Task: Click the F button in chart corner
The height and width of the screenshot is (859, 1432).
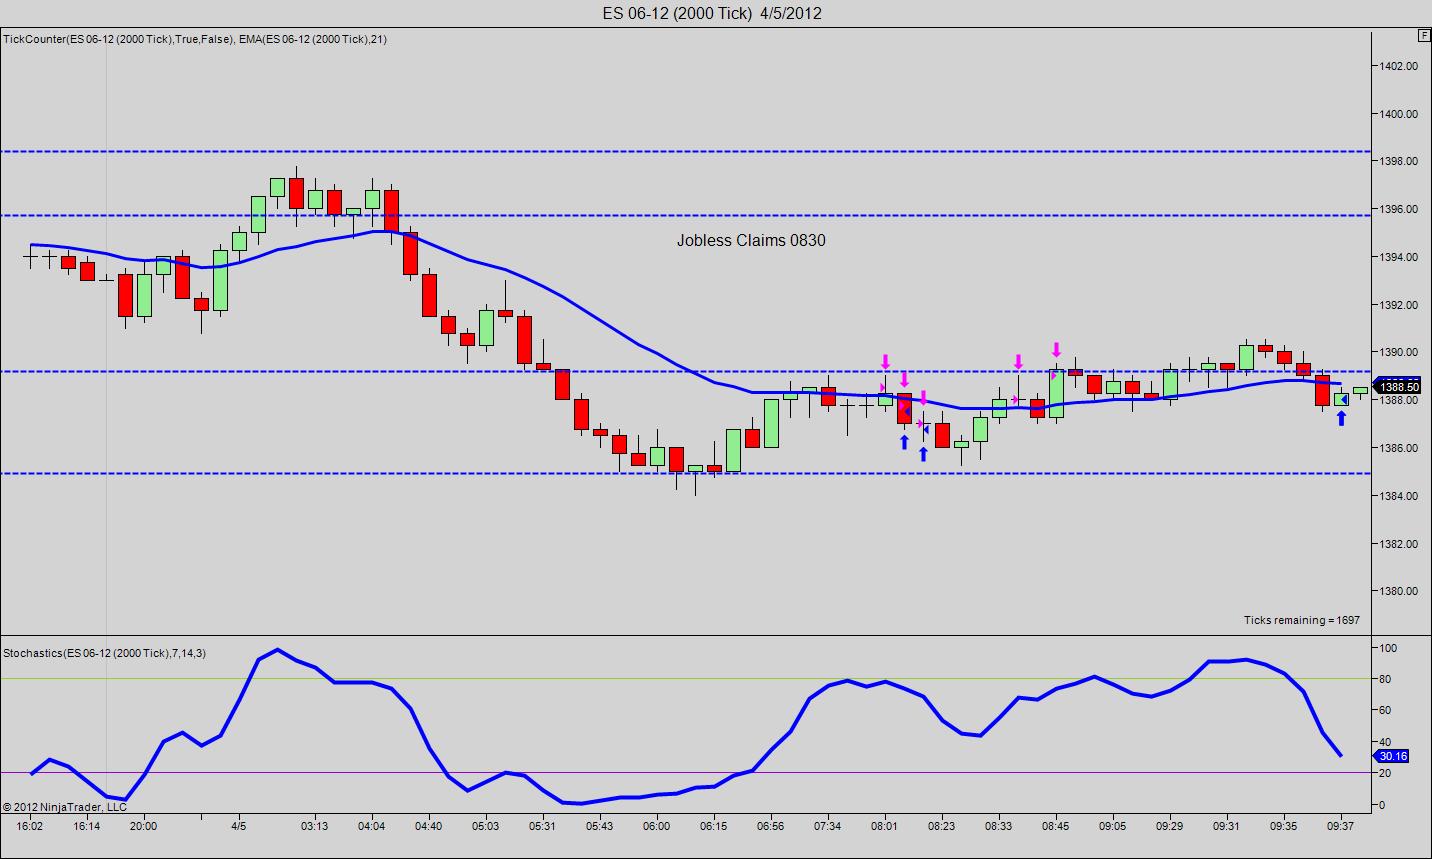Action: click(1423, 35)
